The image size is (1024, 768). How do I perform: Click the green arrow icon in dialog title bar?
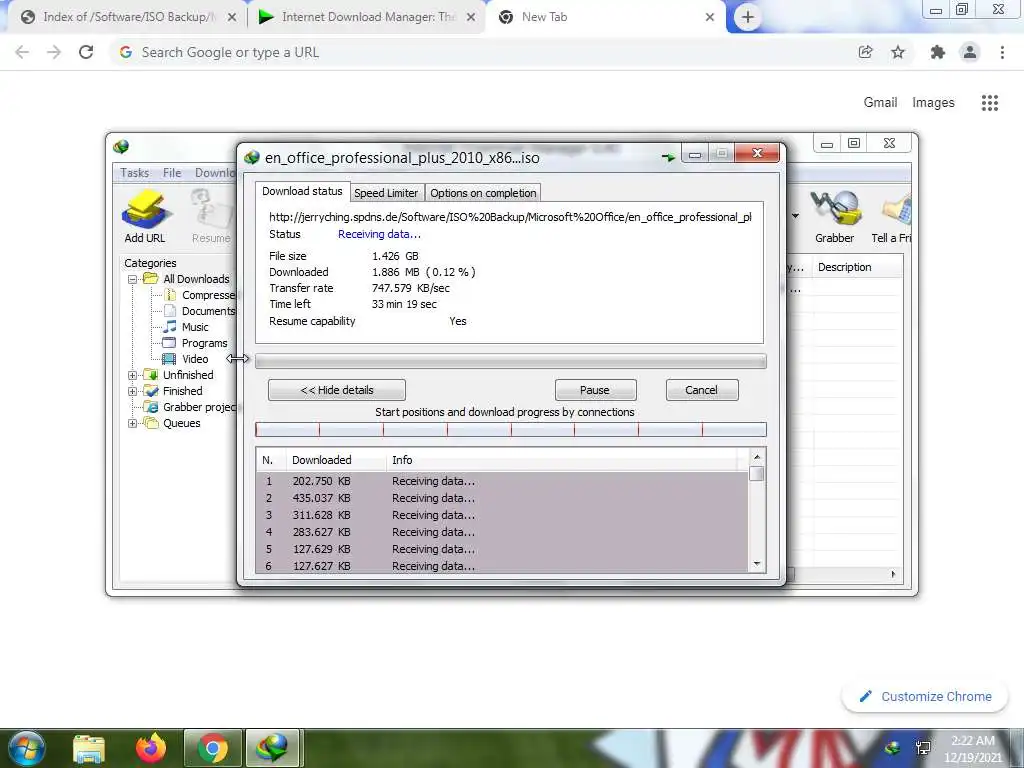pyautogui.click(x=668, y=157)
